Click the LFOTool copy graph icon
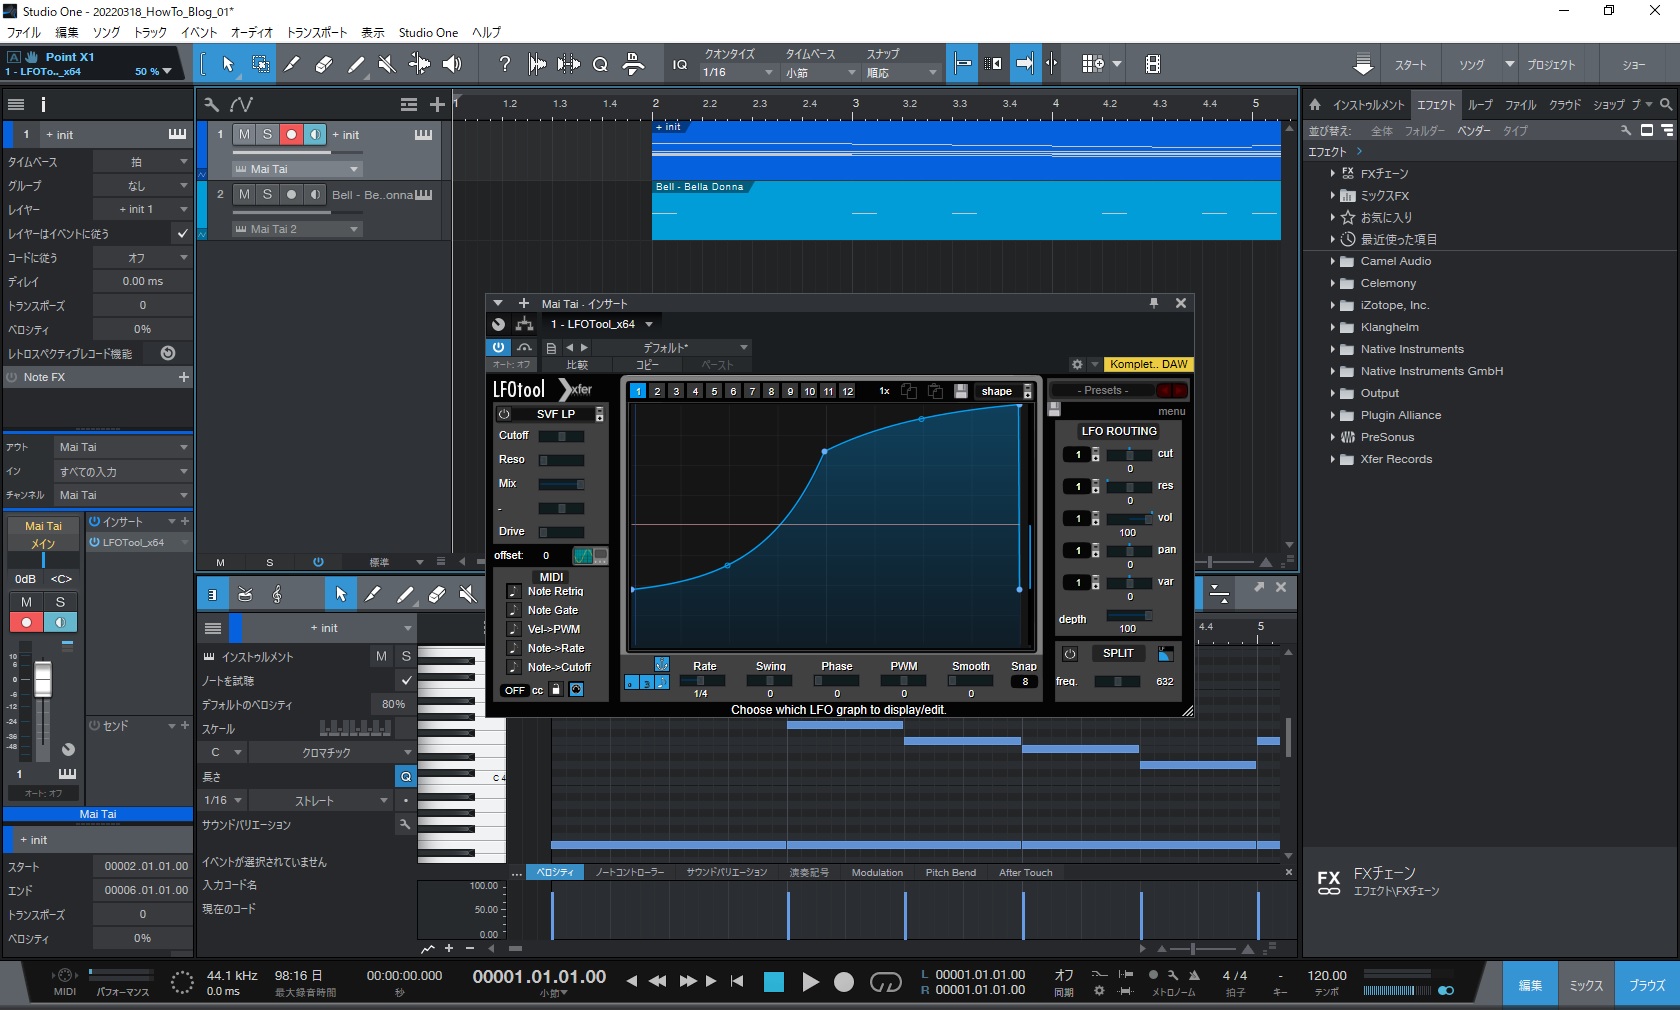Screen dimensions: 1680x1010 point(909,391)
